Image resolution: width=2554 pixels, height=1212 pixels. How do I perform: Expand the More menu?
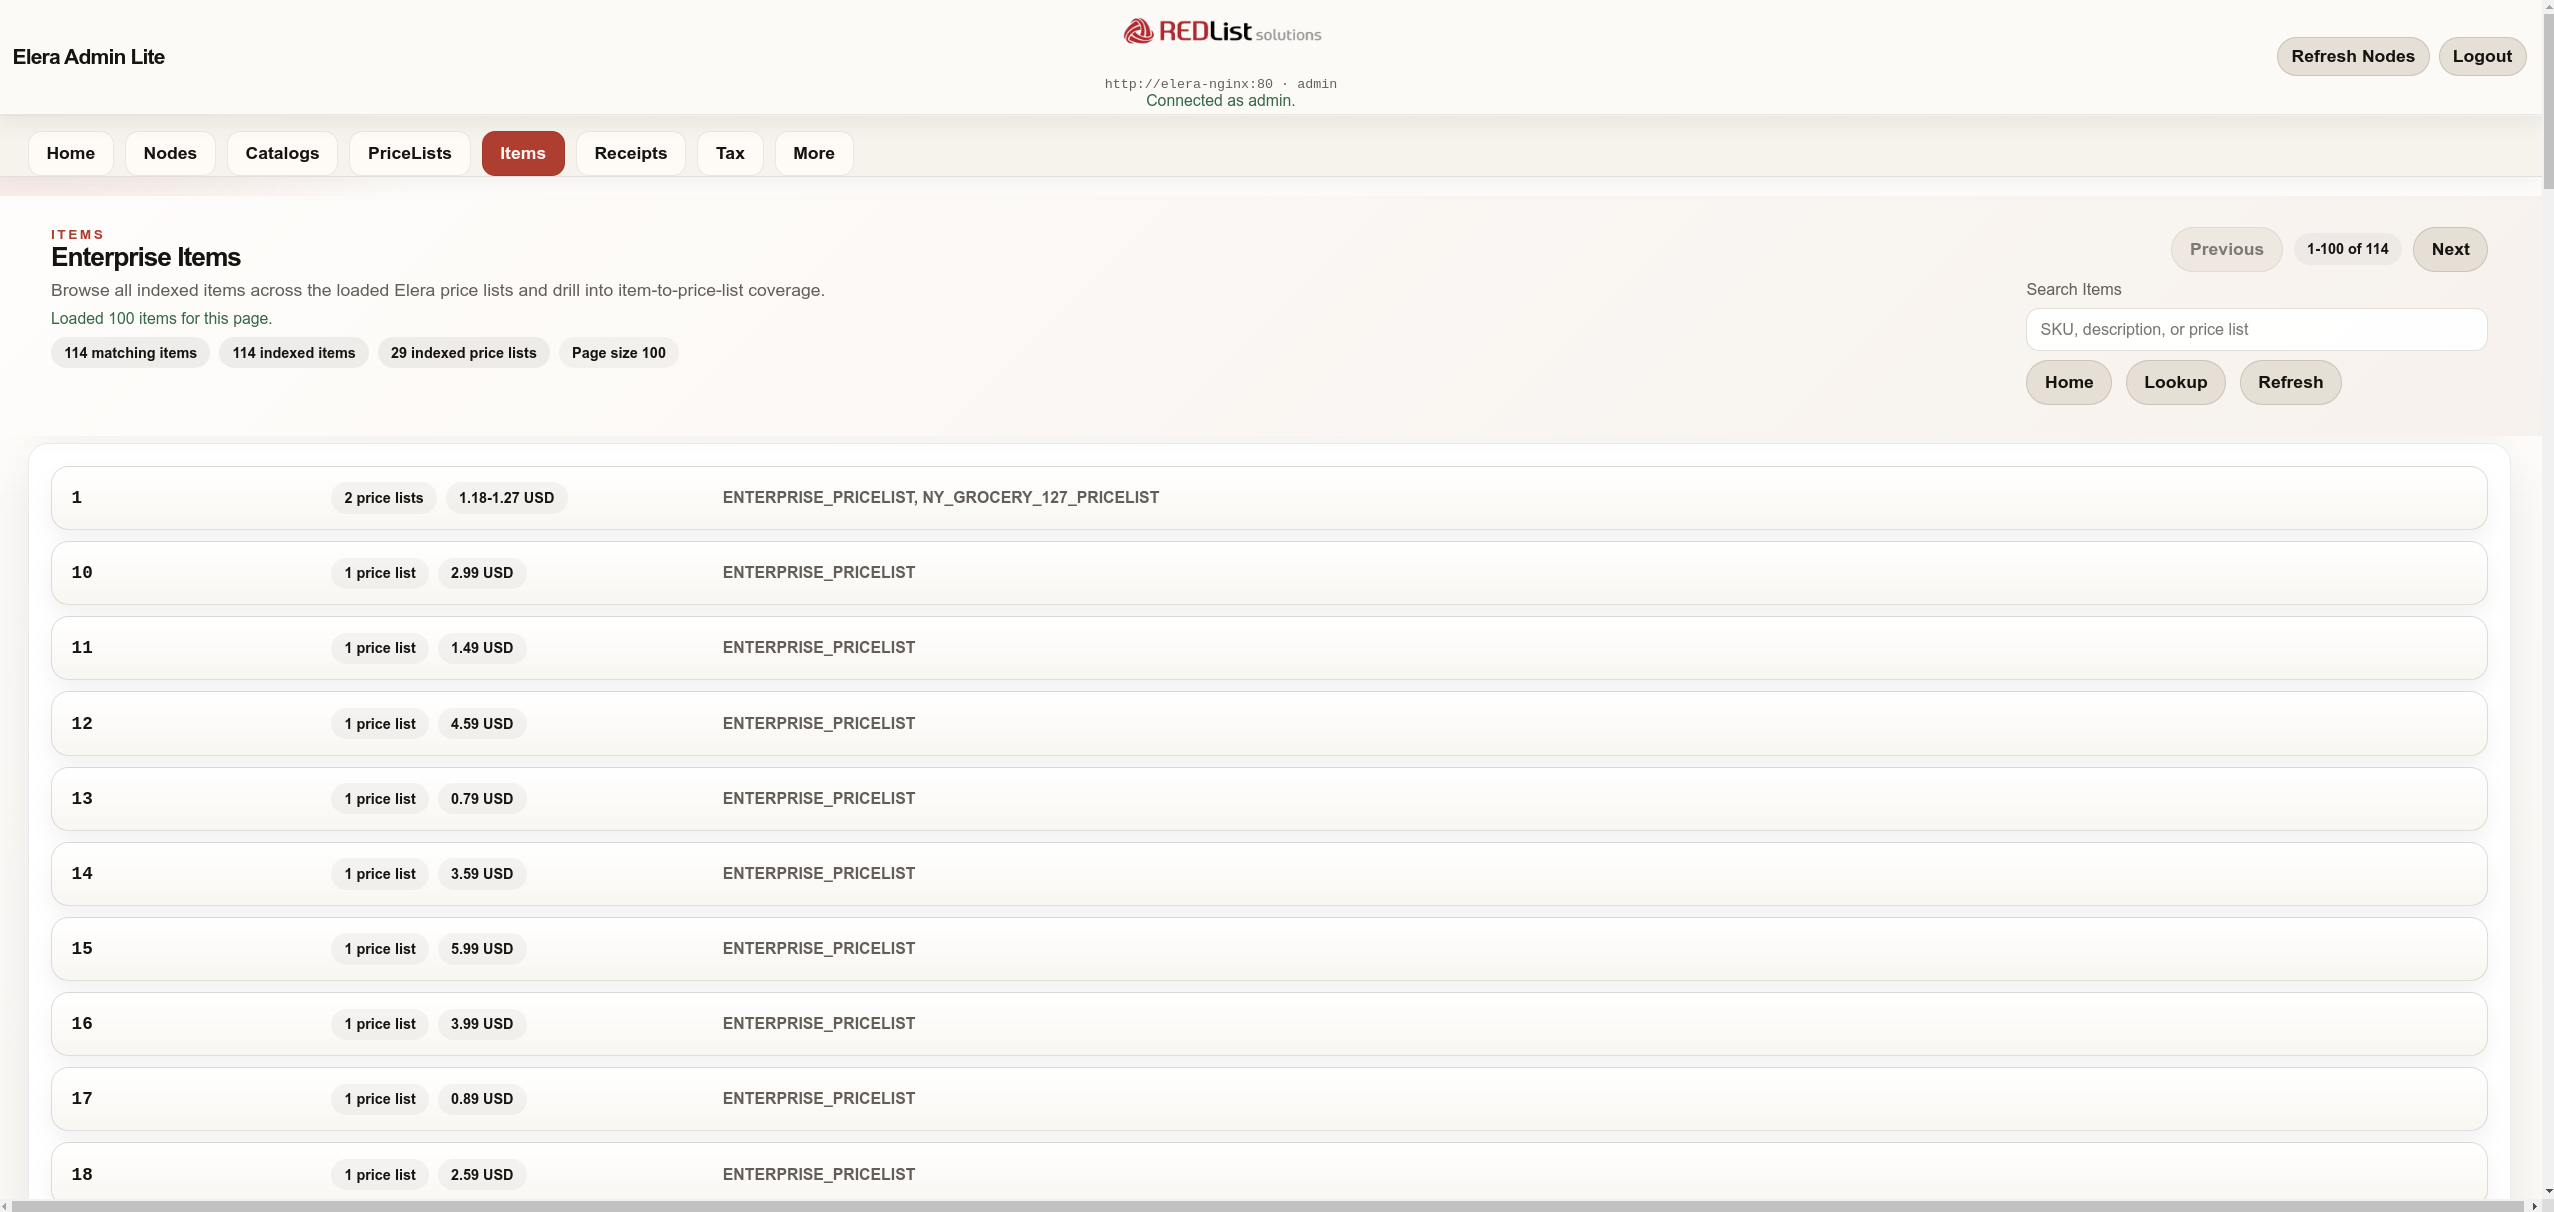(813, 153)
